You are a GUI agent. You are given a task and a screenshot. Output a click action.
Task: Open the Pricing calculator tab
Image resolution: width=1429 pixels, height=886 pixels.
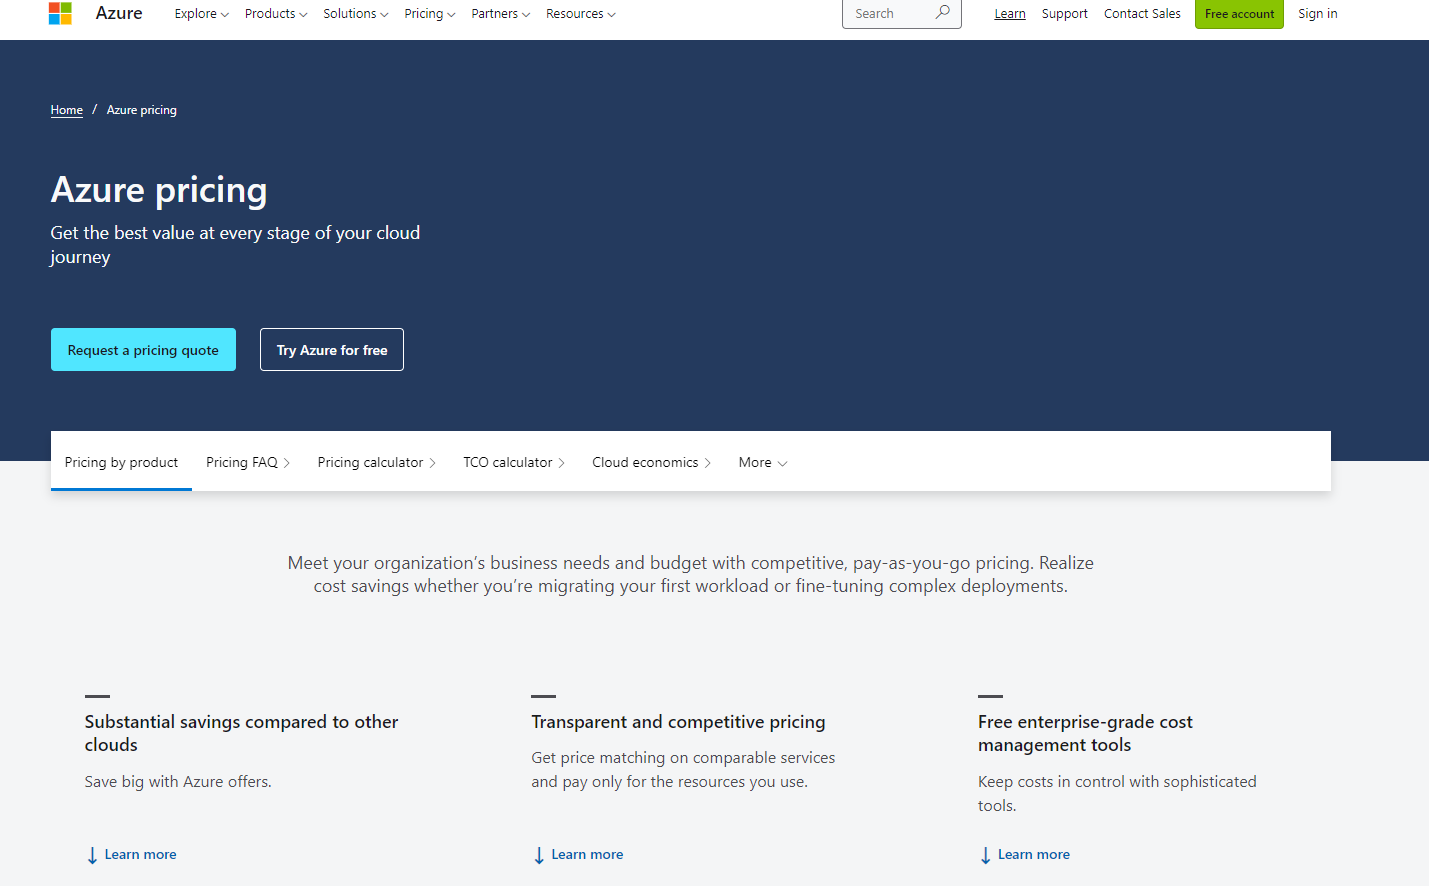point(376,461)
